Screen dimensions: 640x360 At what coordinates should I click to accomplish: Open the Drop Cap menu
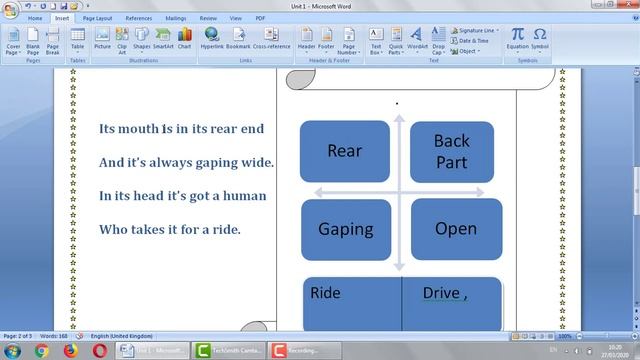(438, 41)
